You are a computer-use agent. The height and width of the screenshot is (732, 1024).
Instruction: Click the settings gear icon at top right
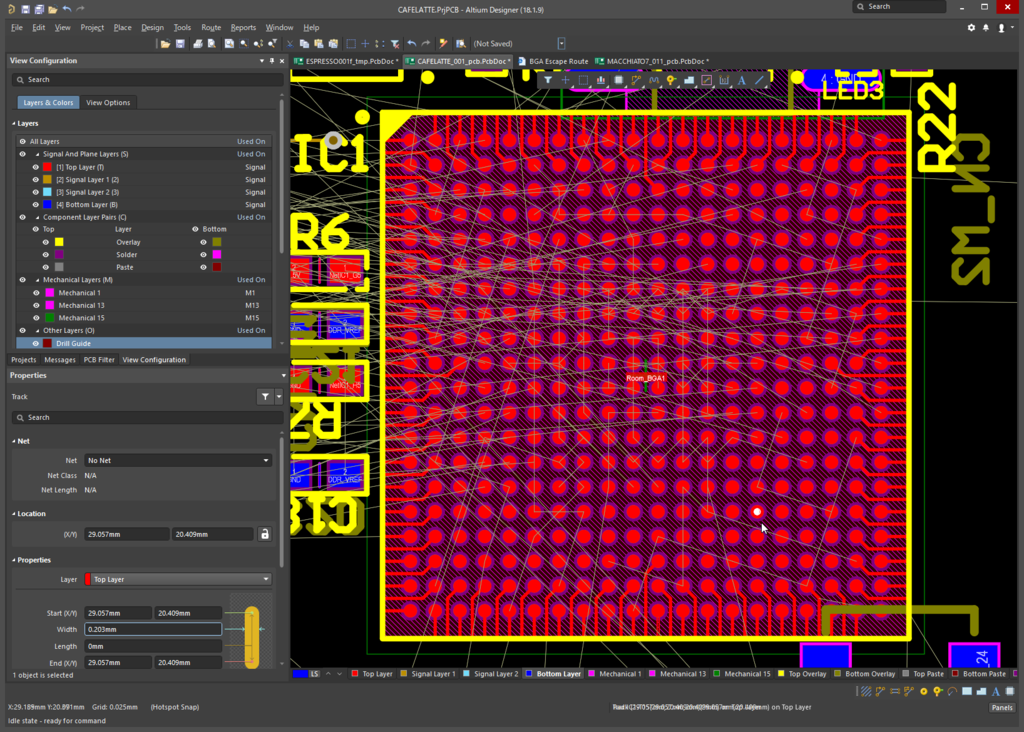click(971, 28)
